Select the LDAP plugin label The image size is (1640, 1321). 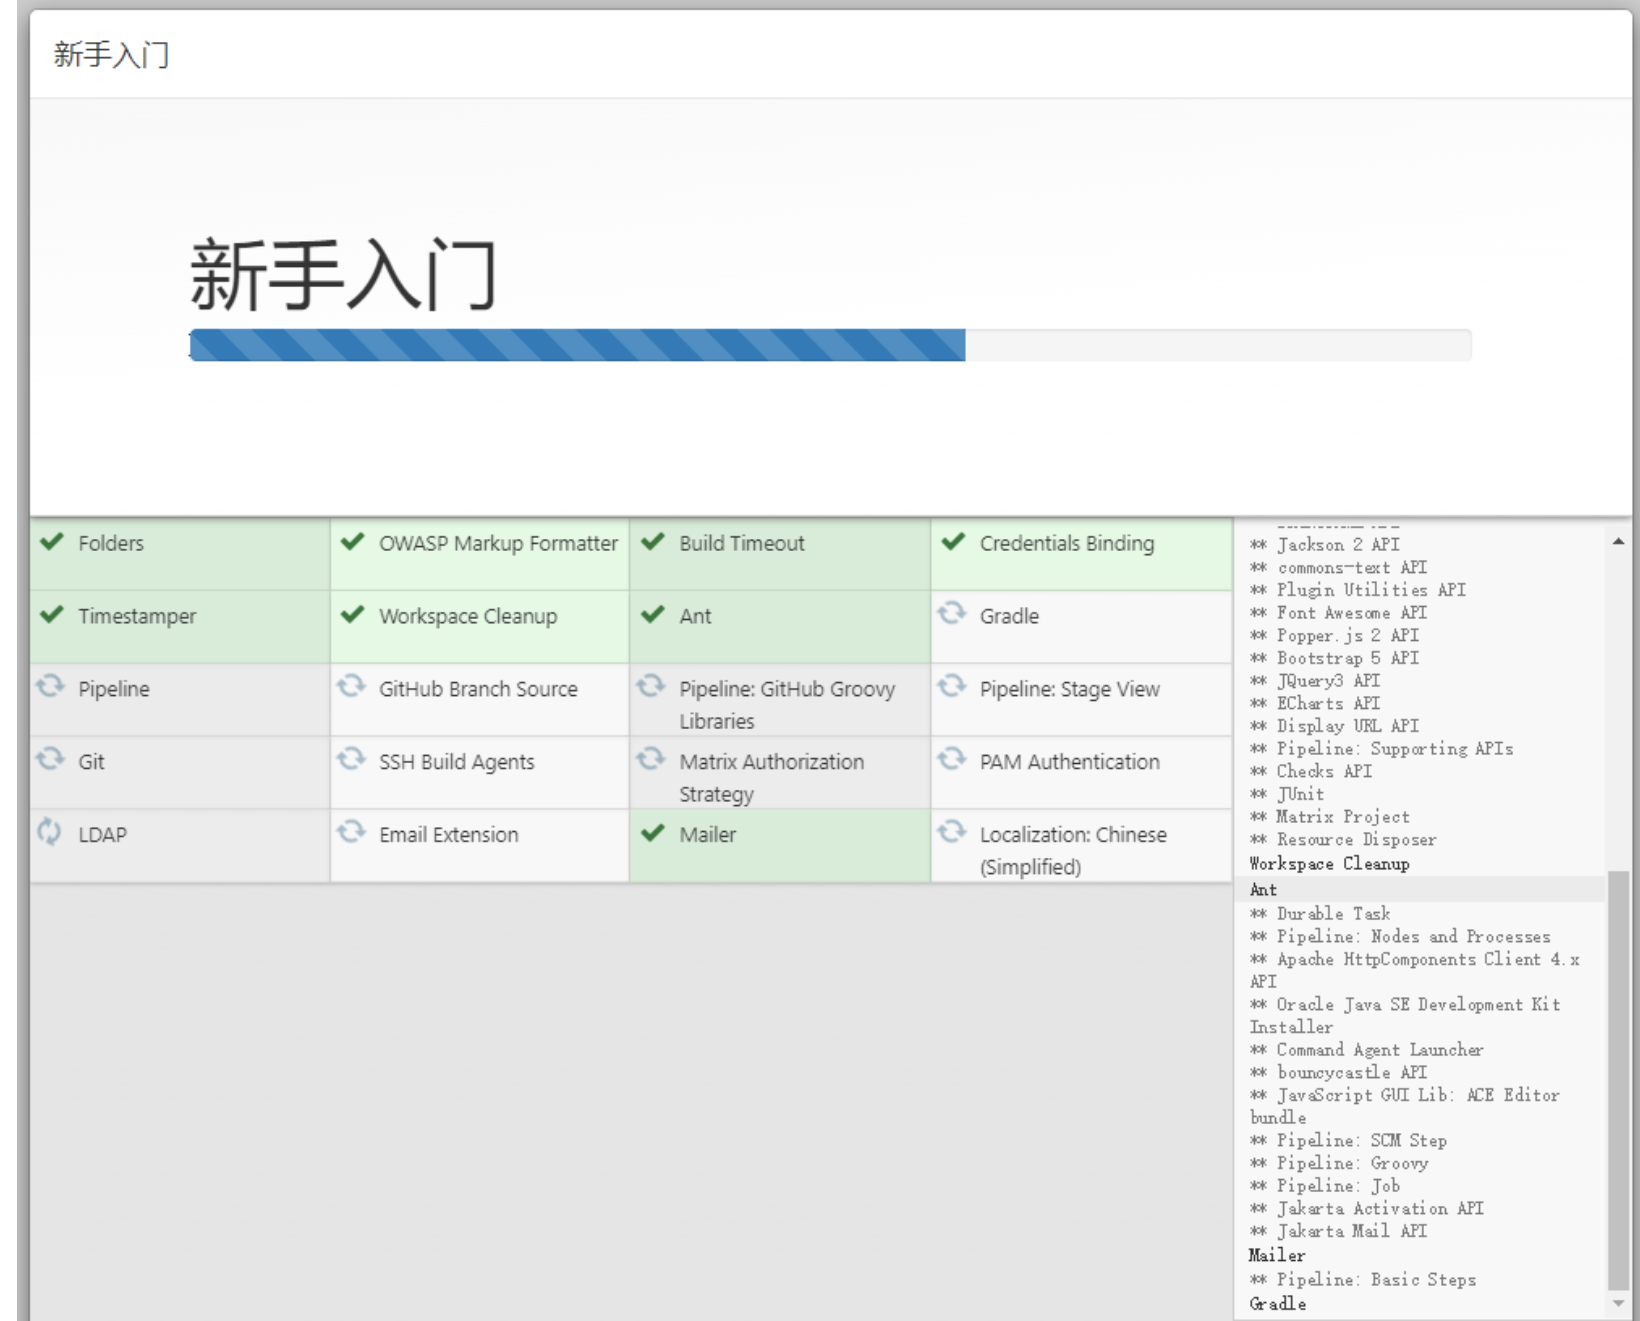click(x=103, y=835)
